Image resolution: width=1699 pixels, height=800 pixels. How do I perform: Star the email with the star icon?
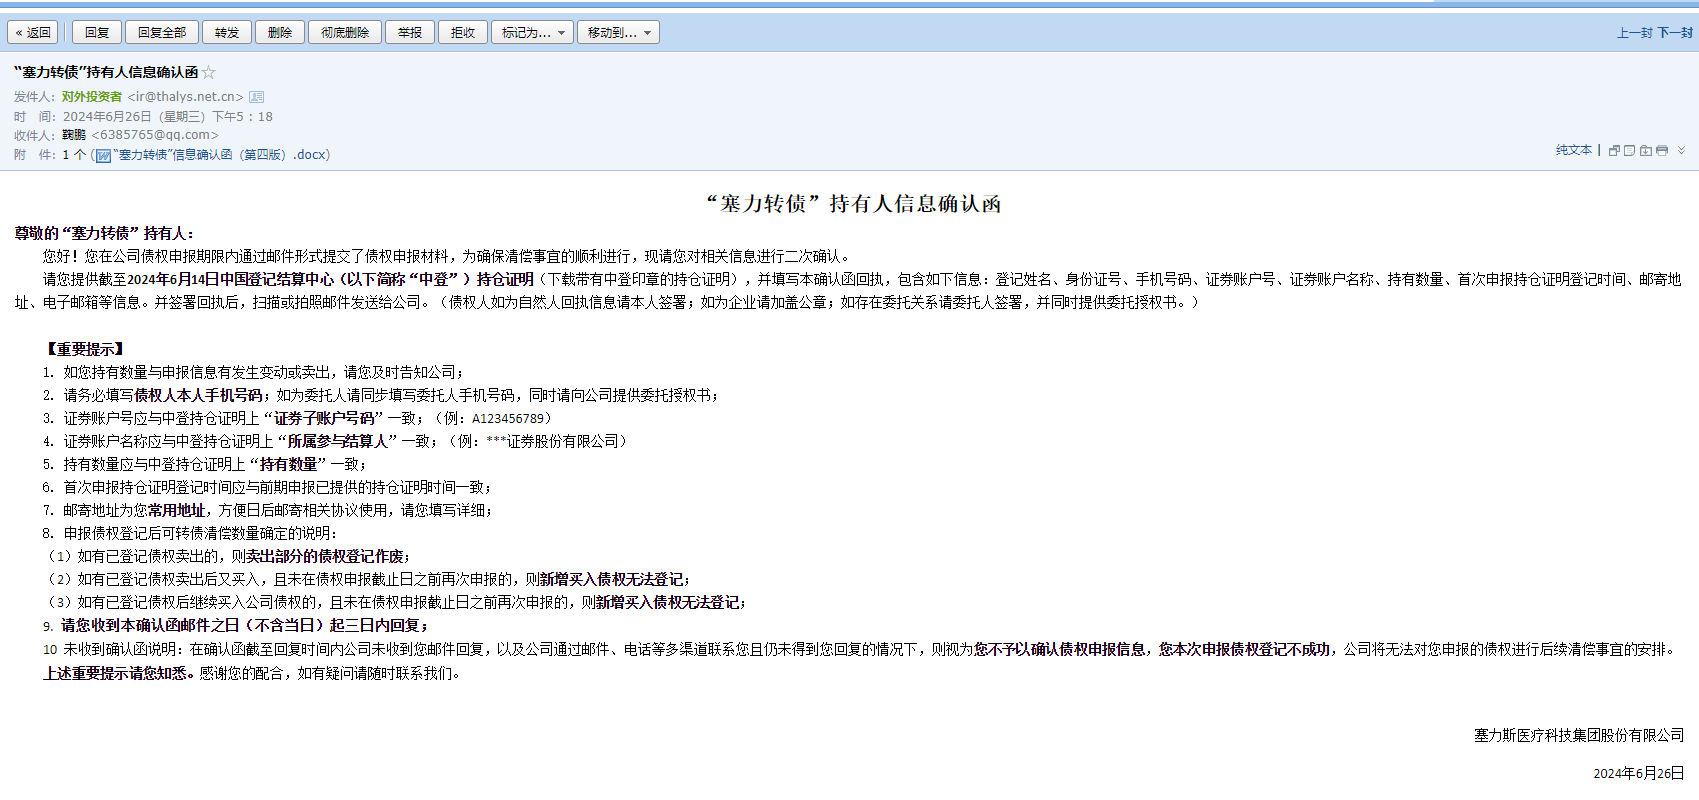click(x=209, y=72)
